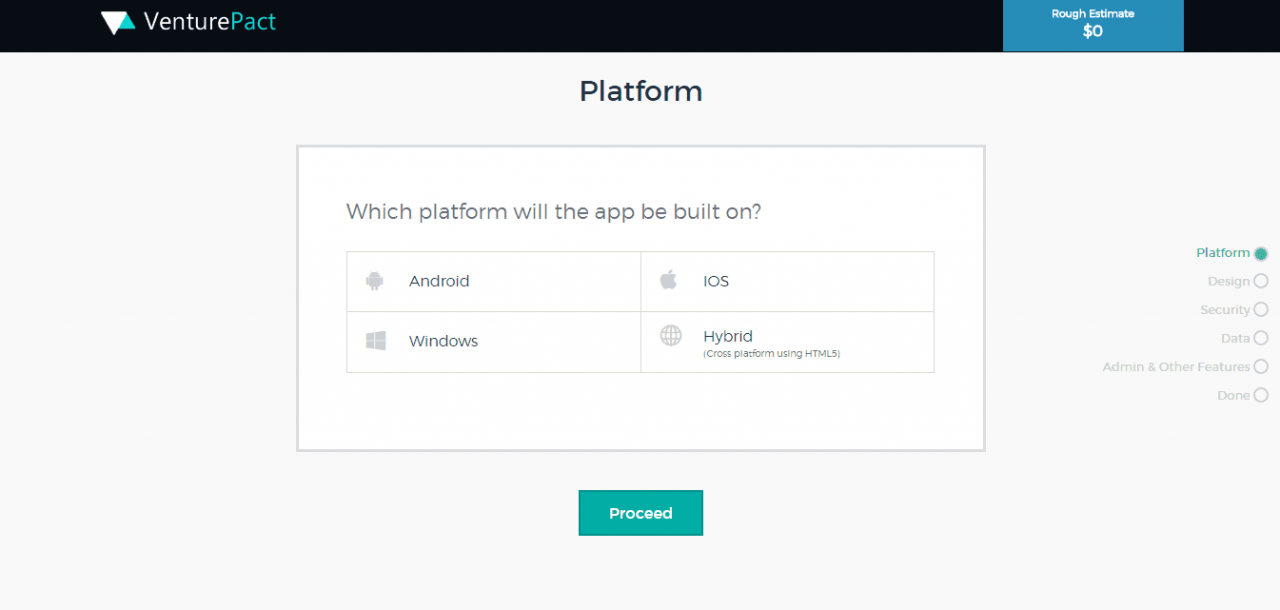Select the Security step circle
The width and height of the screenshot is (1280, 610).
tap(1261, 310)
